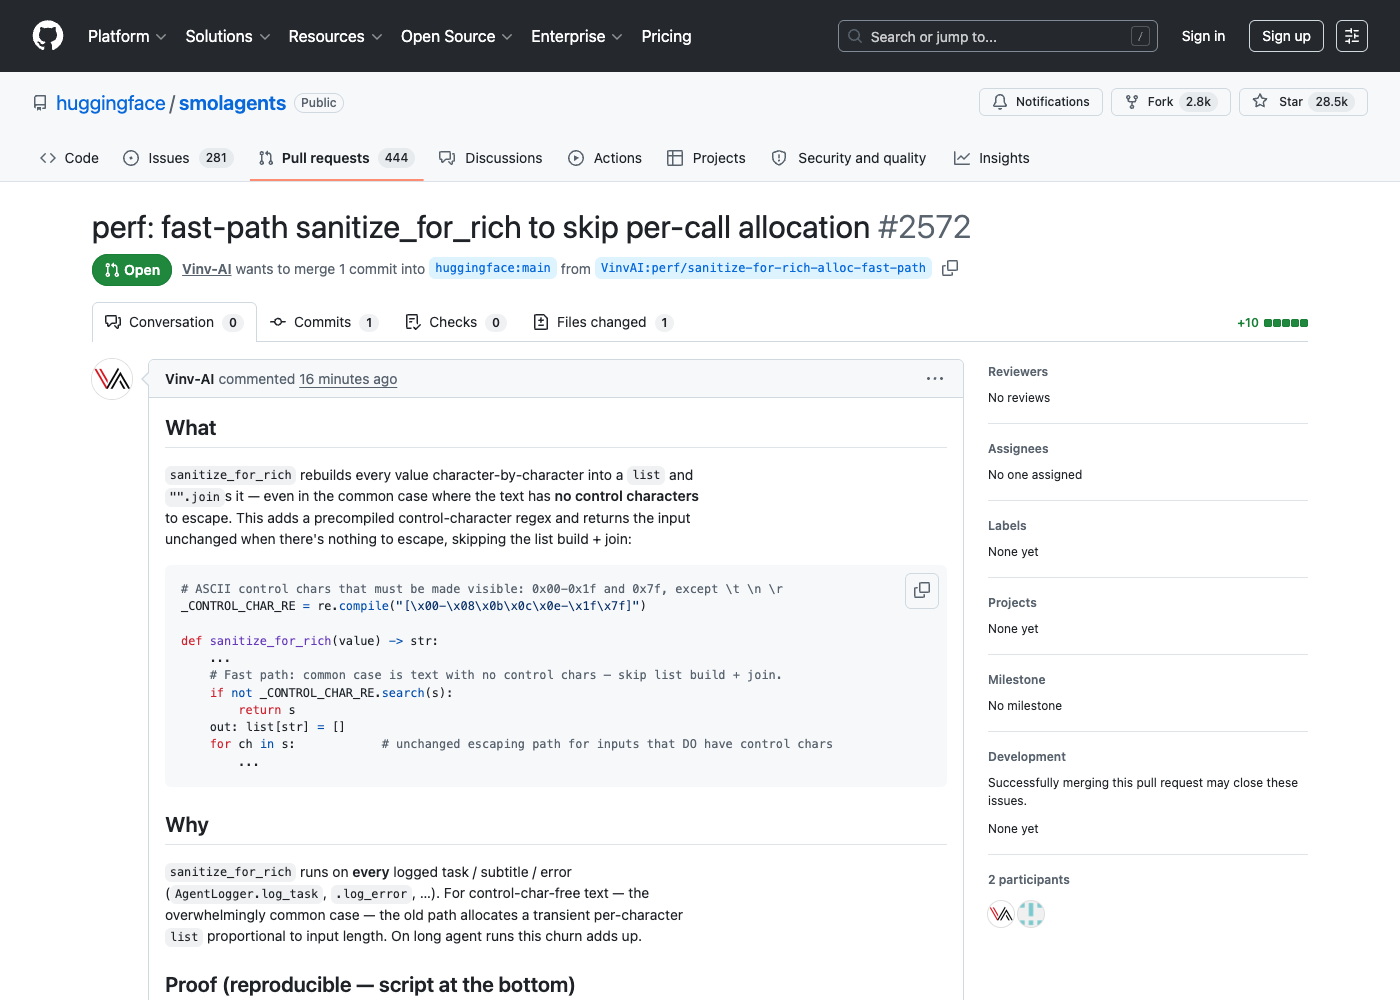The height and width of the screenshot is (1000, 1400).
Task: Open the GitHub logo home link
Action: coord(48,36)
